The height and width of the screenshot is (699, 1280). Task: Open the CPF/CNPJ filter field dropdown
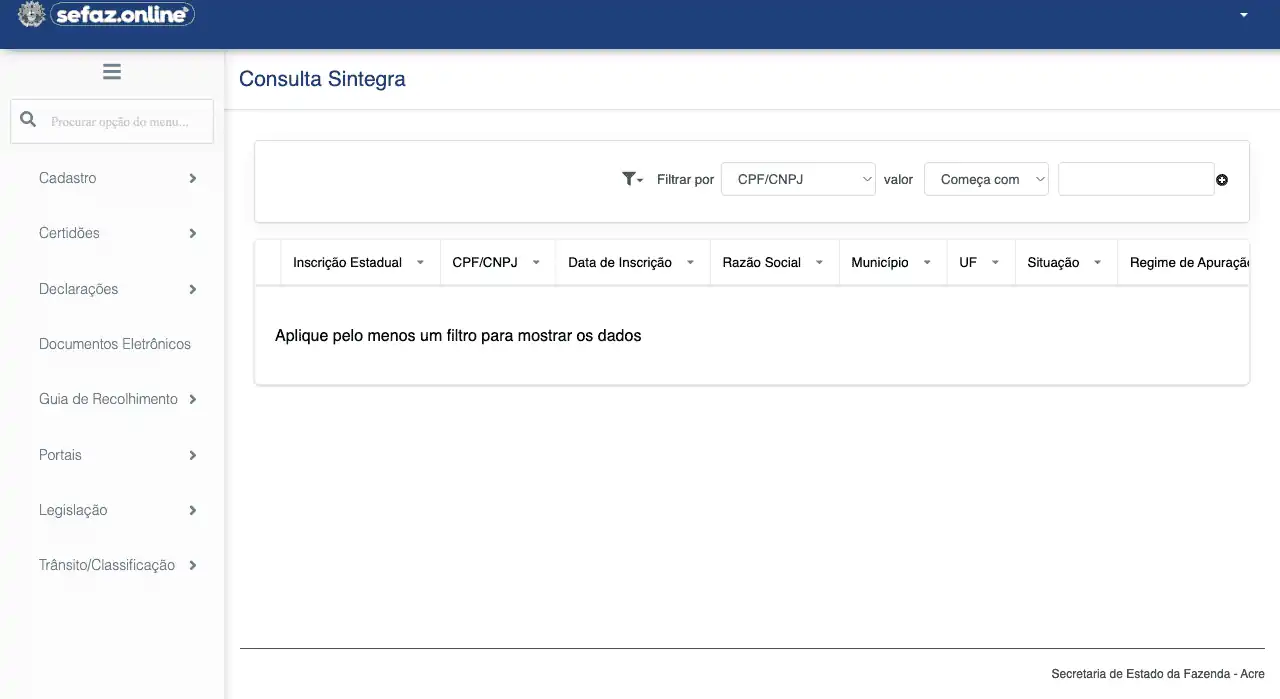point(798,180)
